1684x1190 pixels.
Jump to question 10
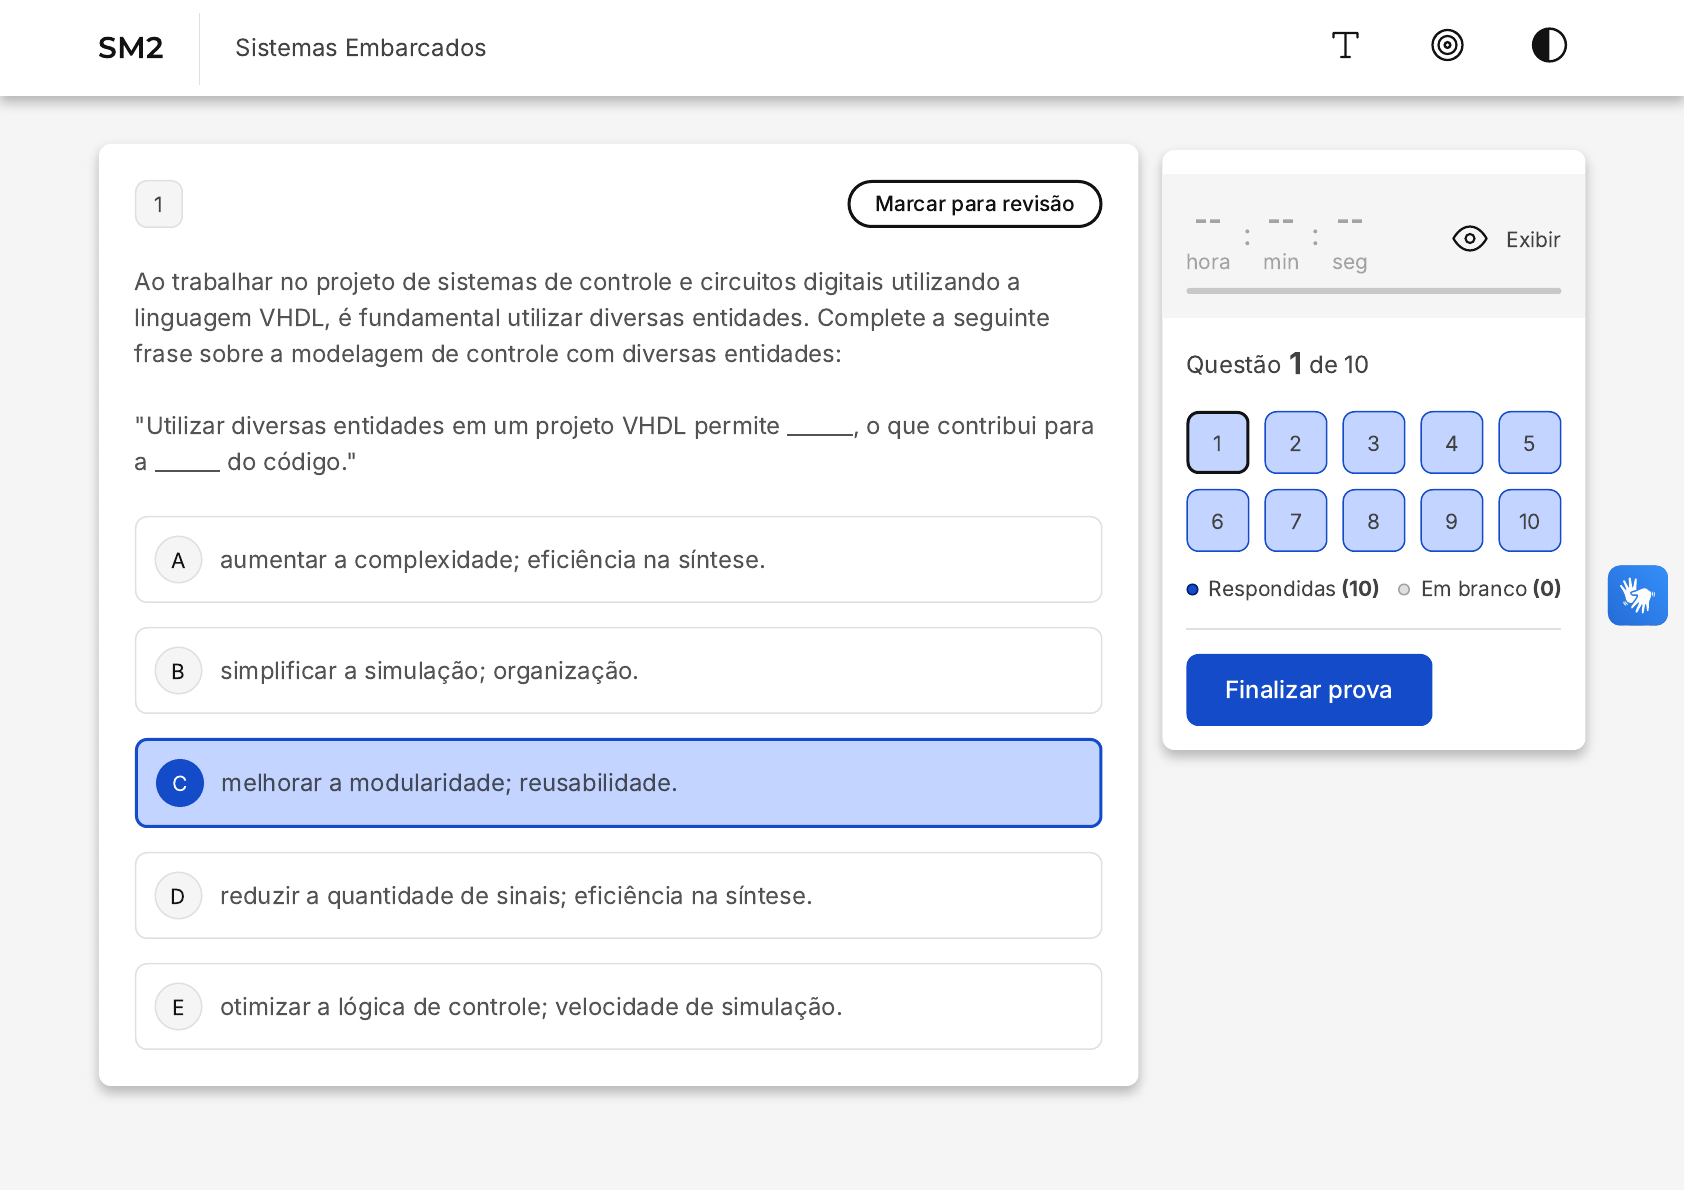pyautogui.click(x=1528, y=521)
